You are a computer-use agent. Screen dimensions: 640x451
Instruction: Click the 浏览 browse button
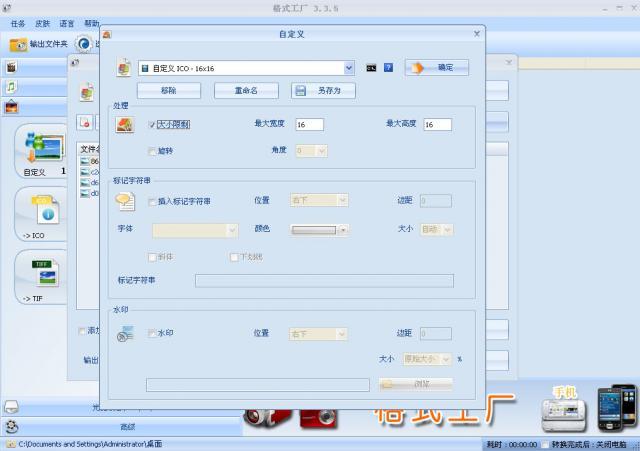tap(416, 384)
